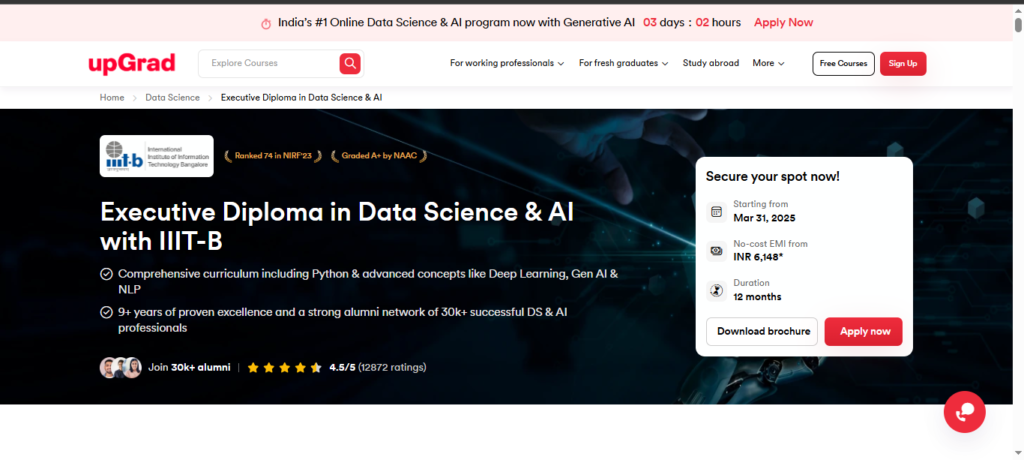Click the upGrad logo
The width and height of the screenshot is (1024, 460).
click(131, 63)
